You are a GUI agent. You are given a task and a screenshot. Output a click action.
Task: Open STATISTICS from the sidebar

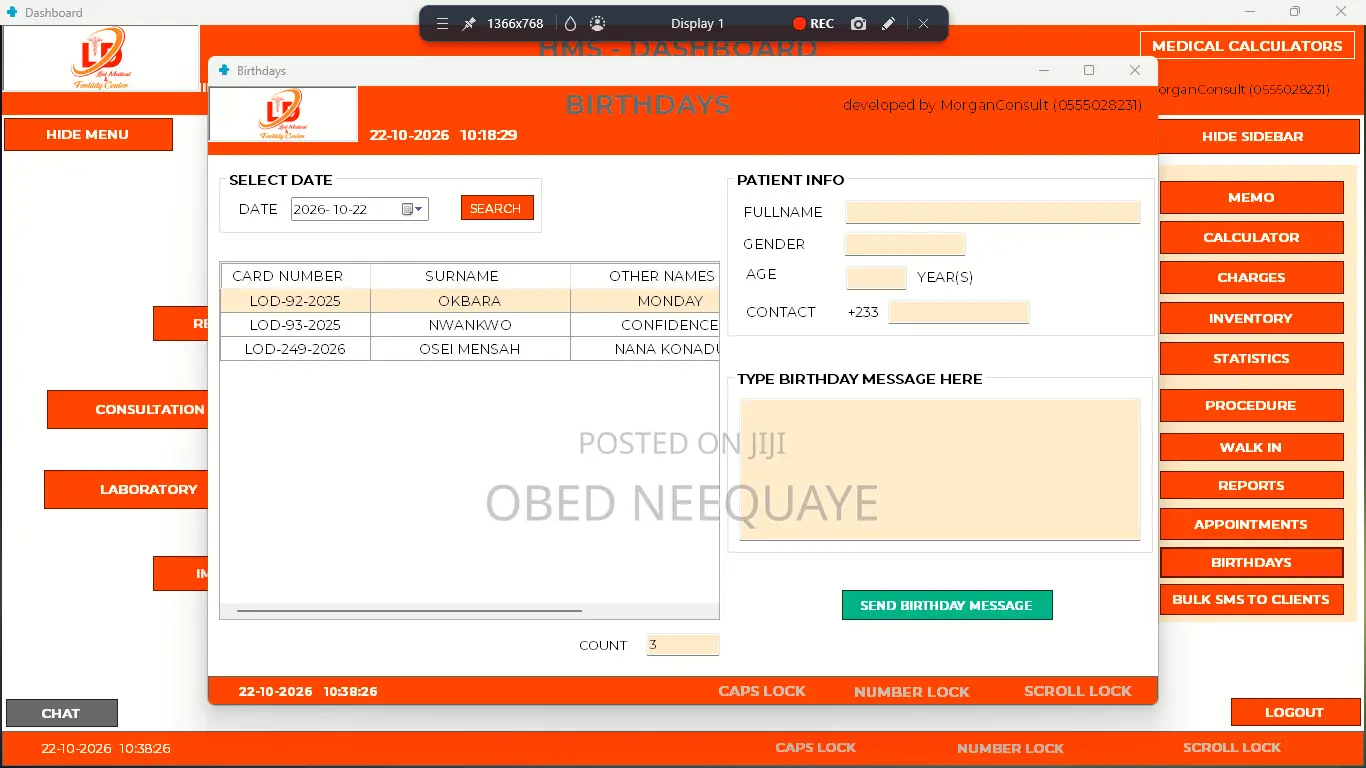coord(1251,358)
